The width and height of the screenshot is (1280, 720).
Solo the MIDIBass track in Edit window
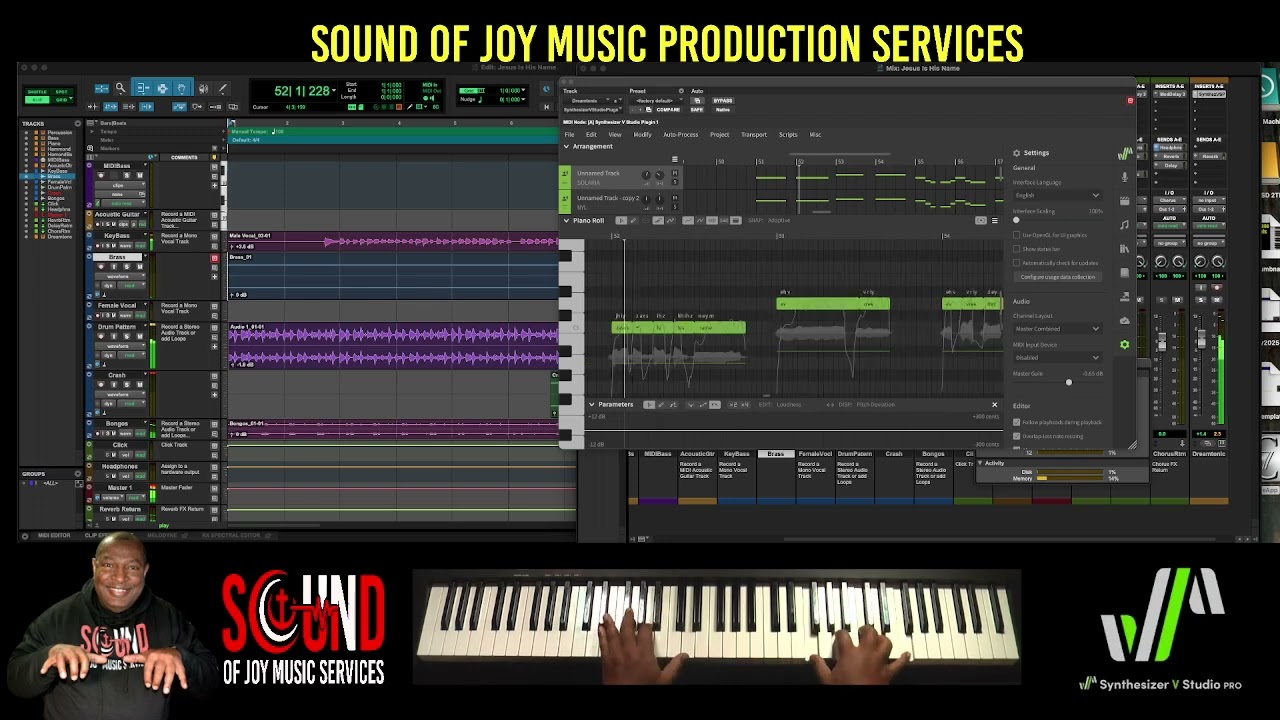(127, 175)
